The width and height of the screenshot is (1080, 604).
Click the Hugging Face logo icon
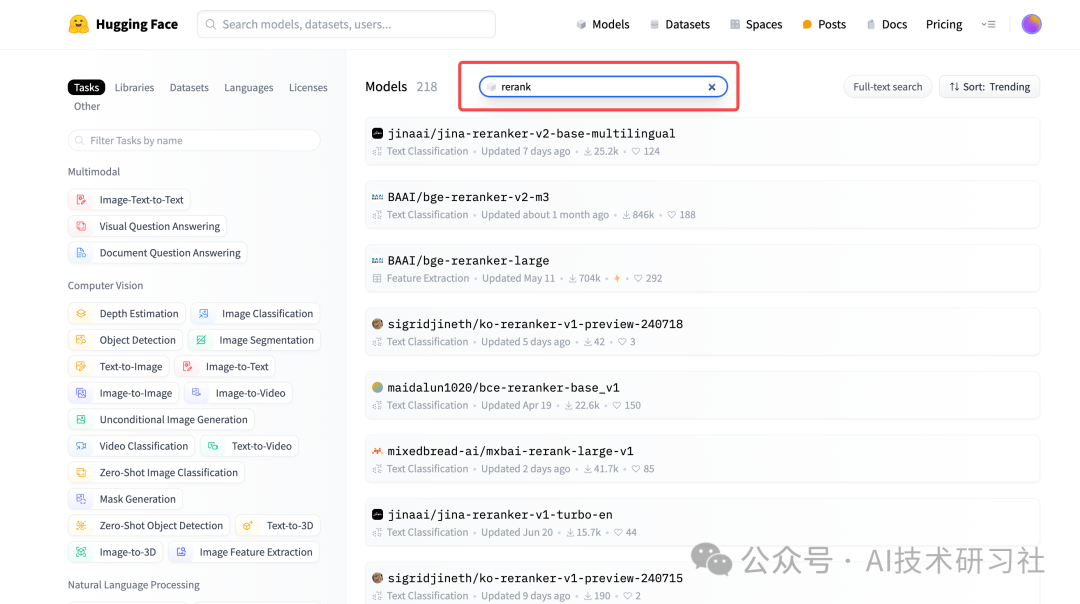click(78, 24)
